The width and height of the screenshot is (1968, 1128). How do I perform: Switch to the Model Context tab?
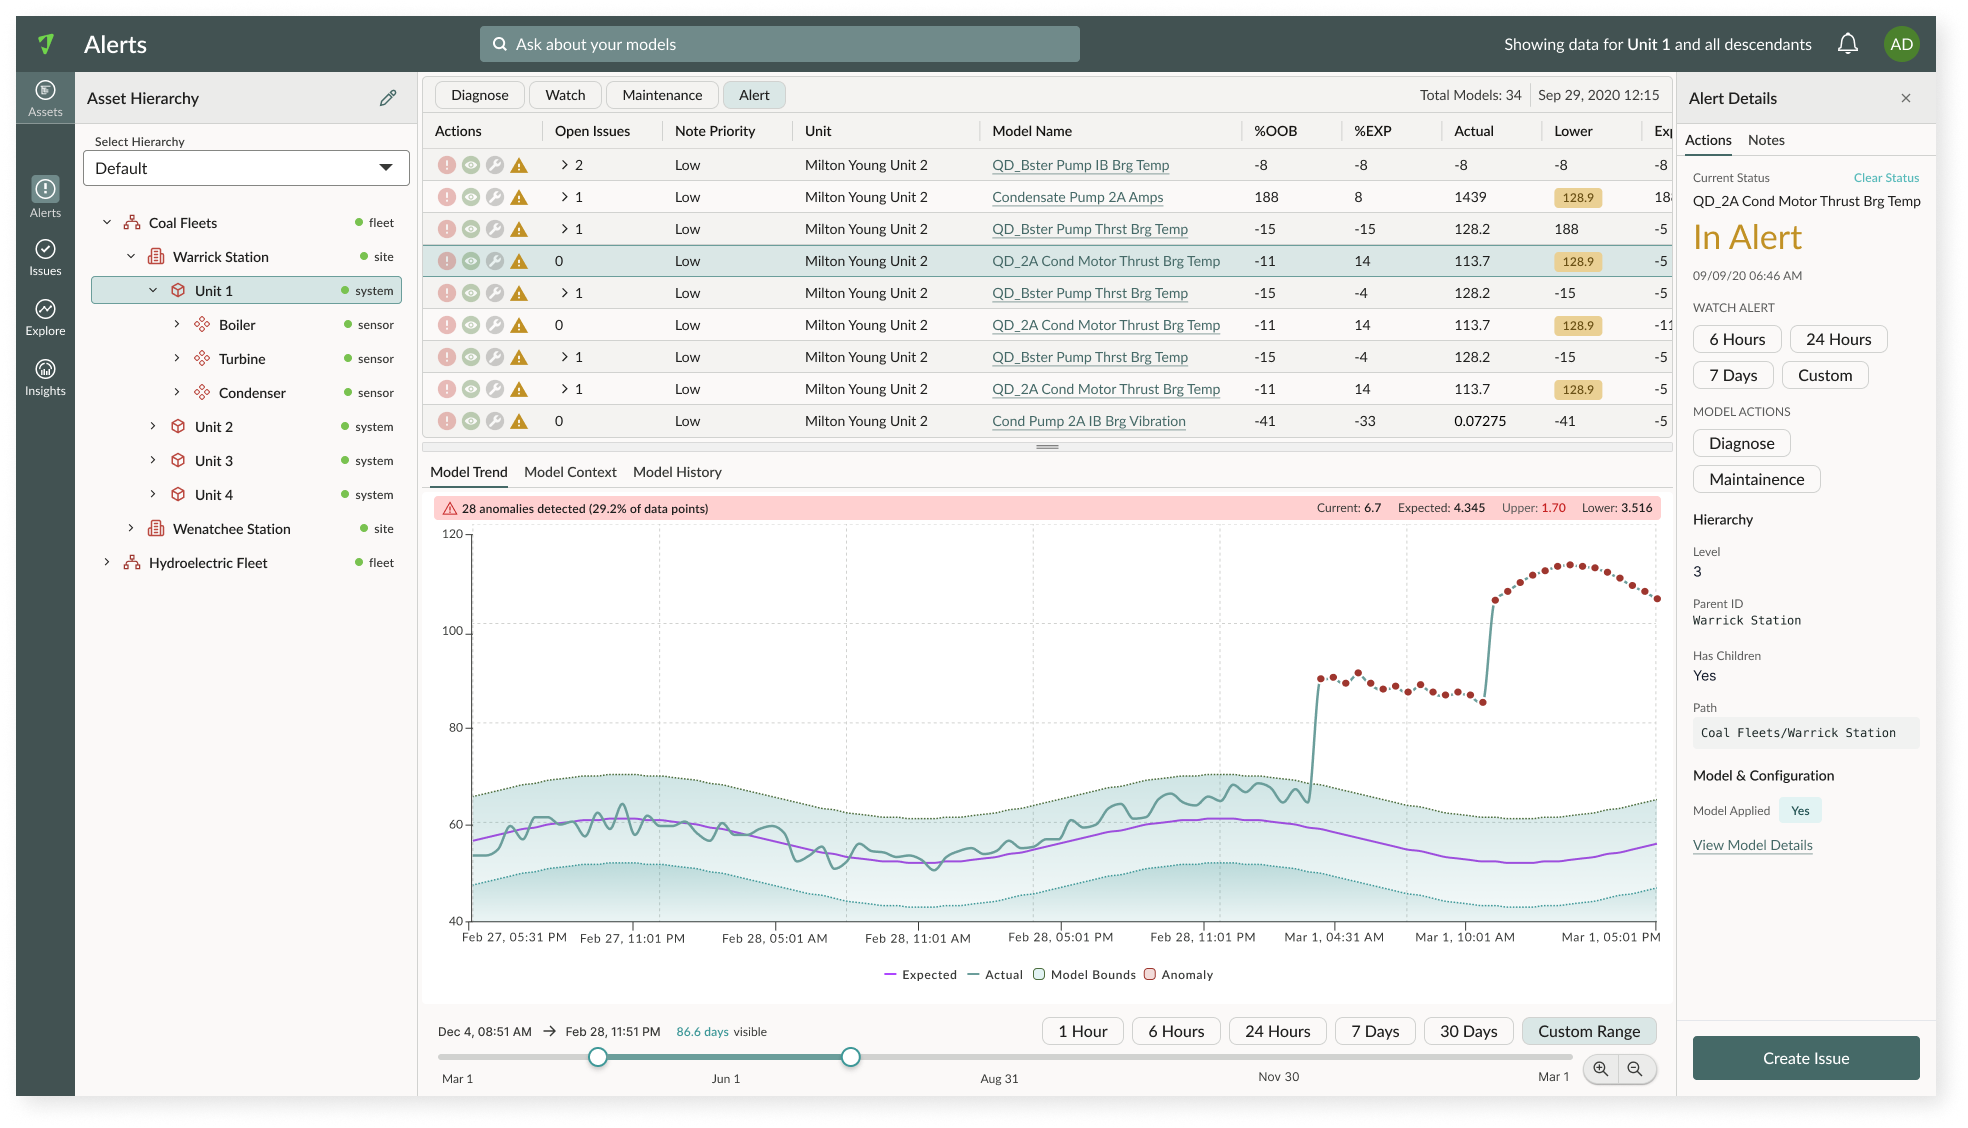(x=570, y=472)
